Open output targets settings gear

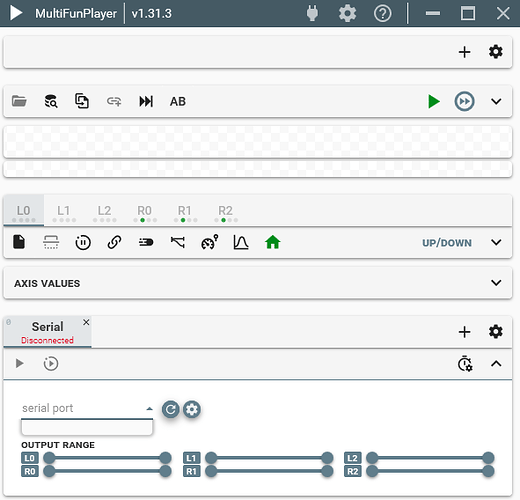click(496, 332)
